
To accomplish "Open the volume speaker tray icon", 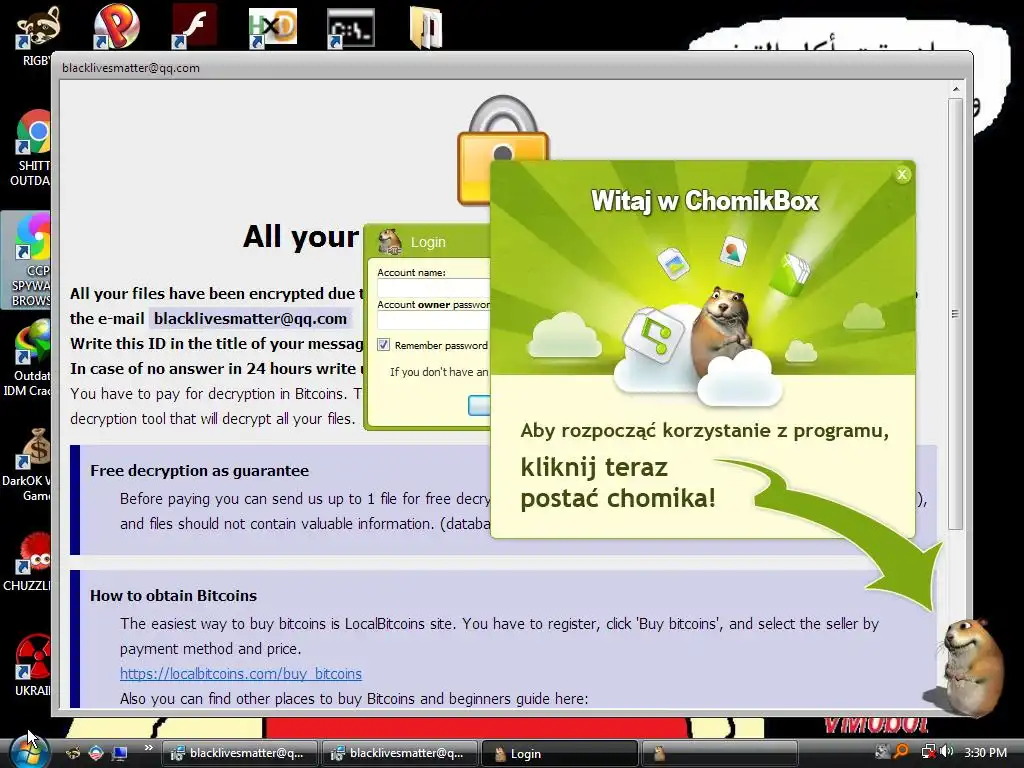I will [947, 752].
